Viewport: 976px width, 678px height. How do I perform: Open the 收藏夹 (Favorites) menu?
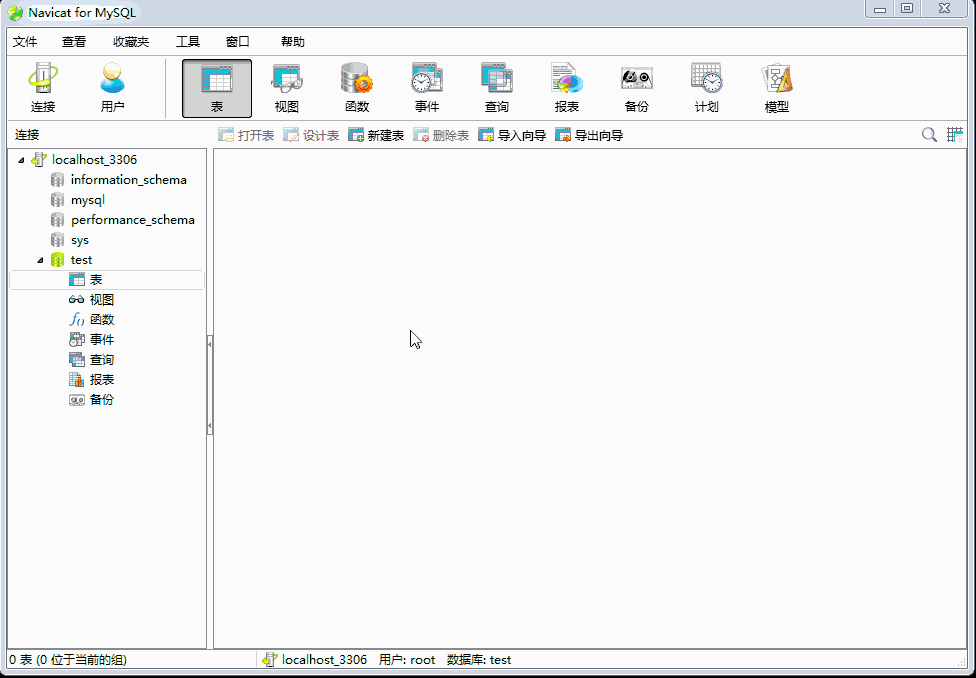131,42
